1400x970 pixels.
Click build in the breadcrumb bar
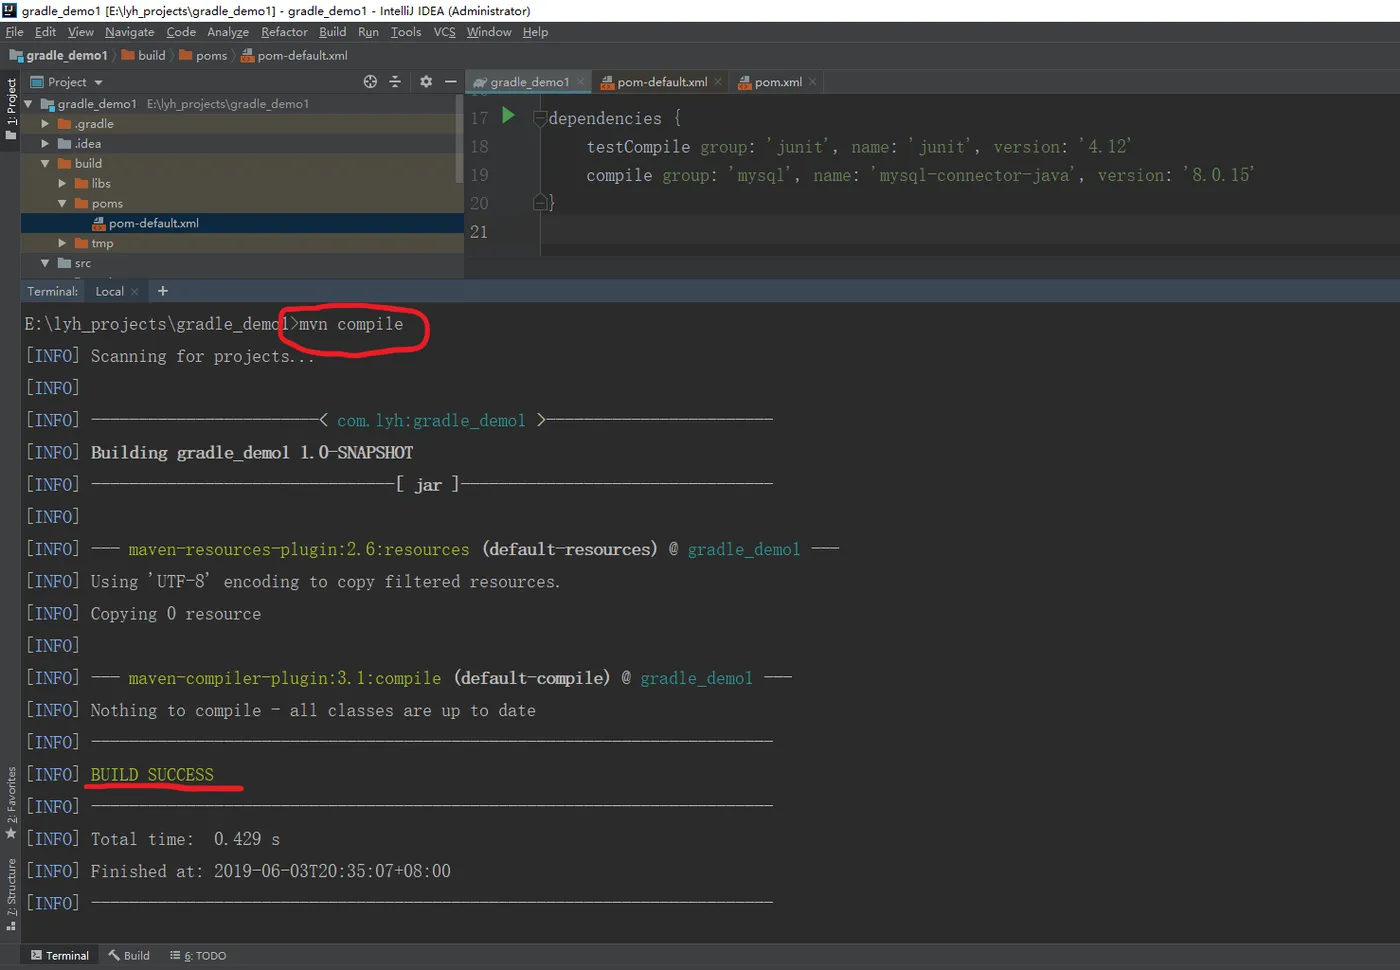[x=144, y=55]
